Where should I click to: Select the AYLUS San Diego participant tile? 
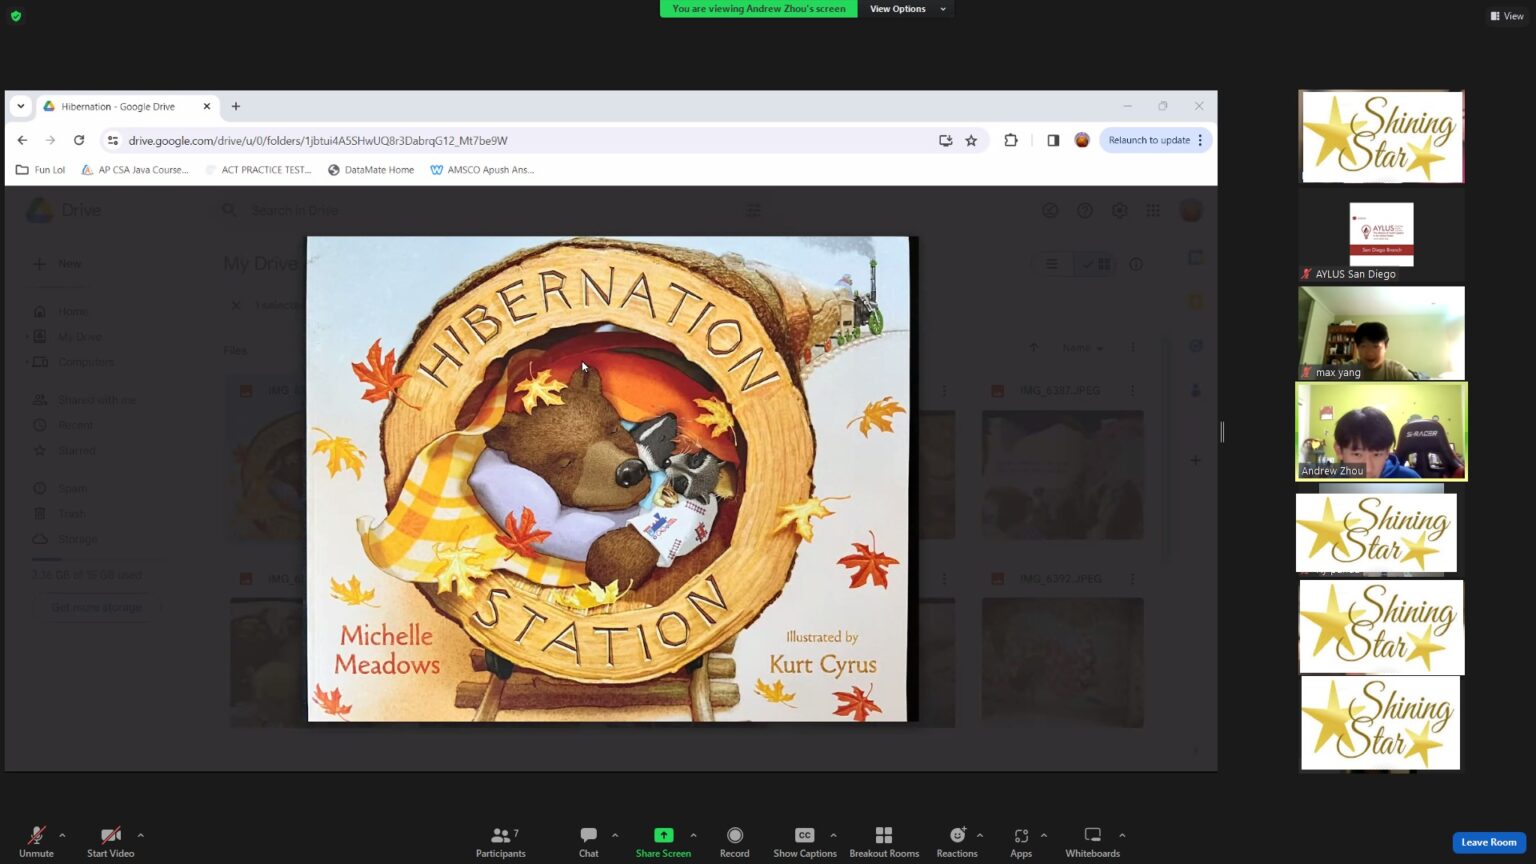point(1381,235)
